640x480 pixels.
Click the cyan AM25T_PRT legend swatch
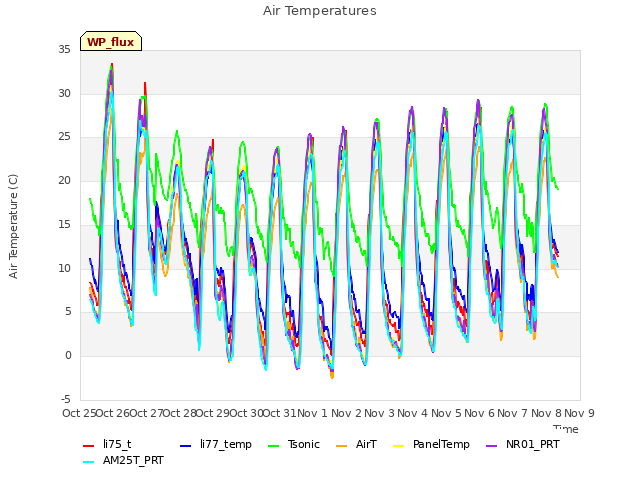[x=89, y=462]
